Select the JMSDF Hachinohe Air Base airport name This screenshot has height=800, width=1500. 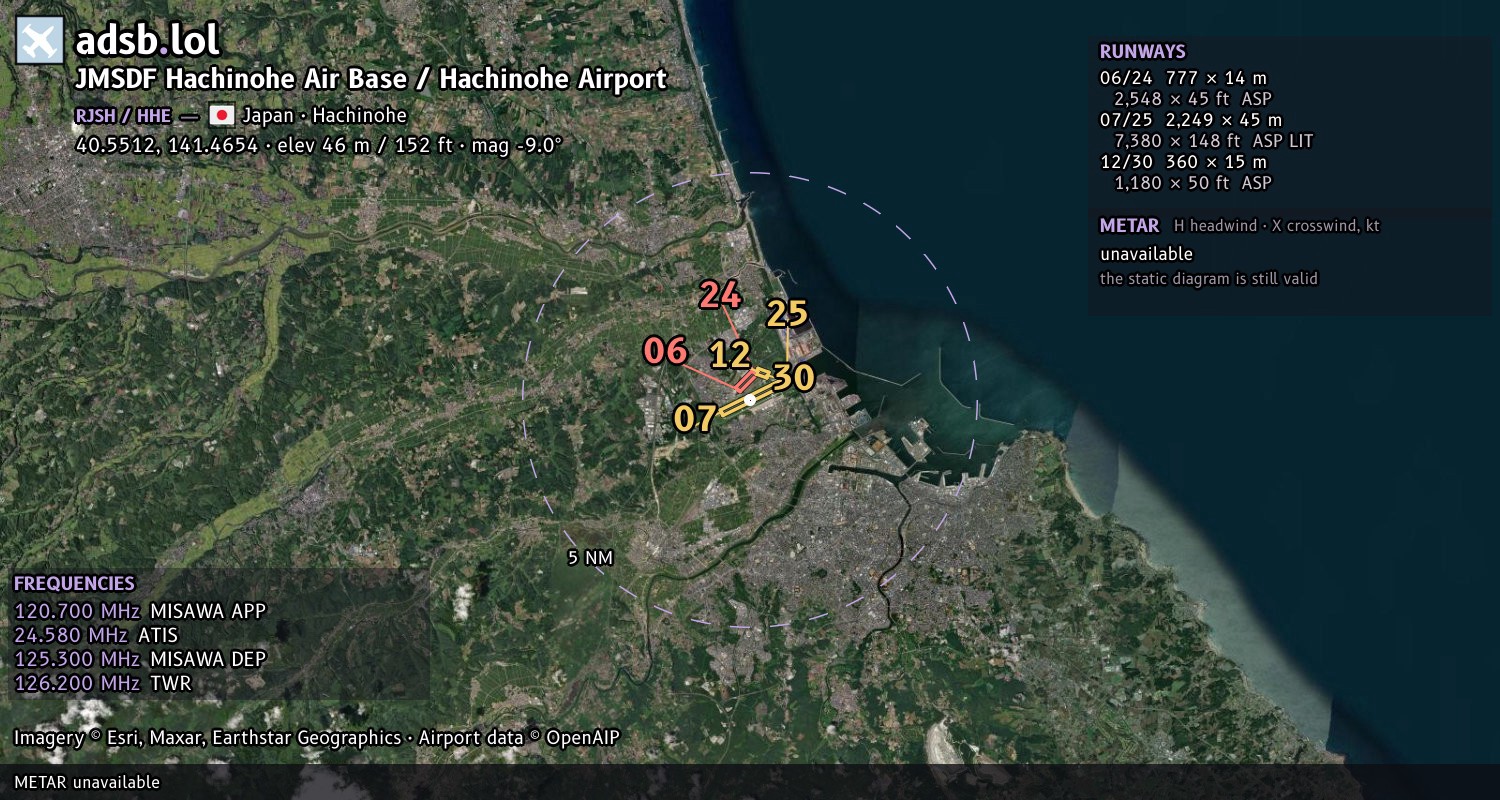[x=371, y=79]
